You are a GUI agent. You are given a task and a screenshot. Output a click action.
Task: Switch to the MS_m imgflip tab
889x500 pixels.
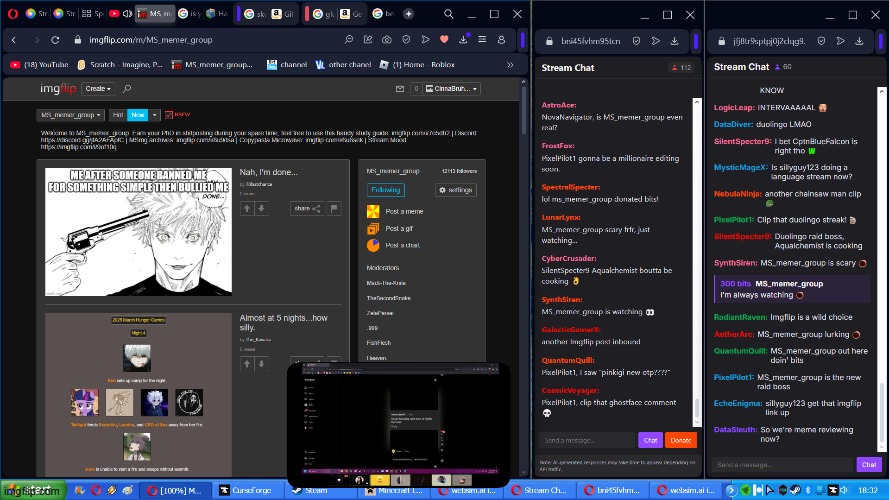[155, 14]
